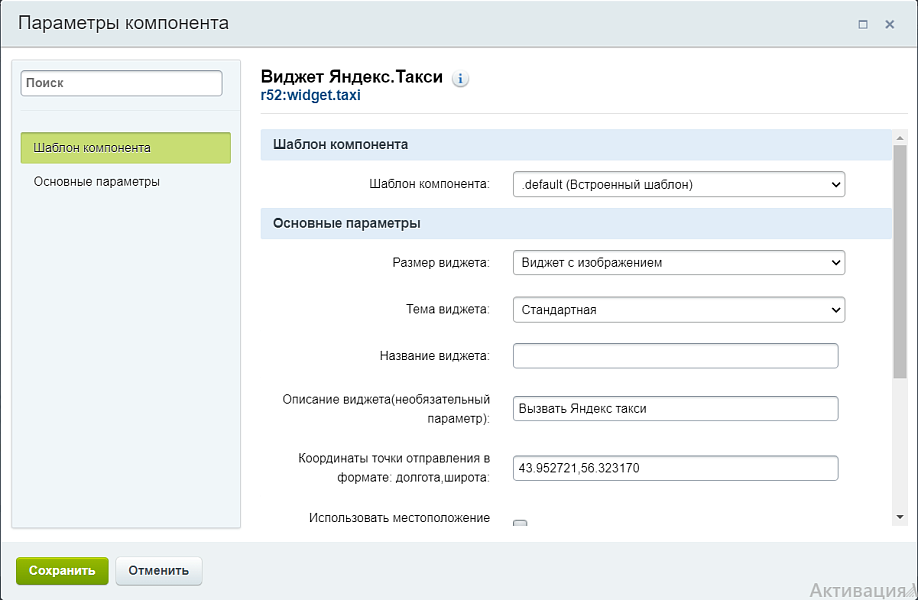Expand the Размер виджета dropdown
This screenshot has width=918, height=600.
click(x=678, y=263)
